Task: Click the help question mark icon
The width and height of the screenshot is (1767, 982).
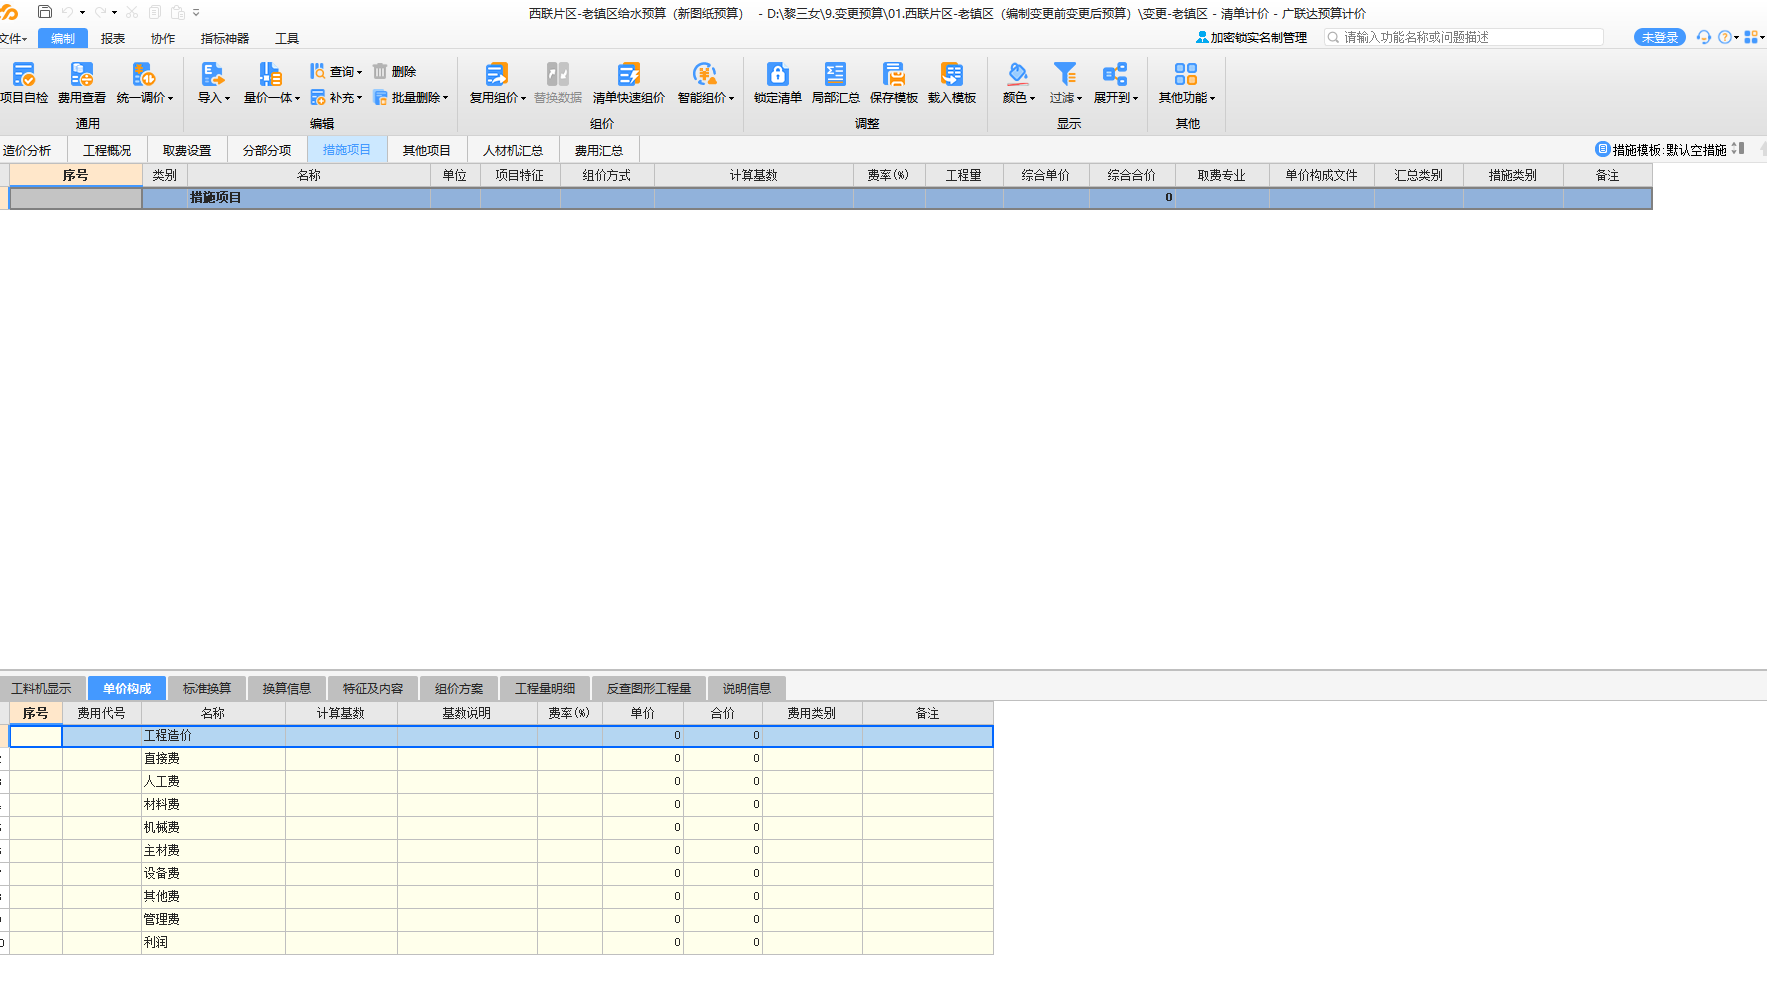Action: pyautogui.click(x=1725, y=37)
